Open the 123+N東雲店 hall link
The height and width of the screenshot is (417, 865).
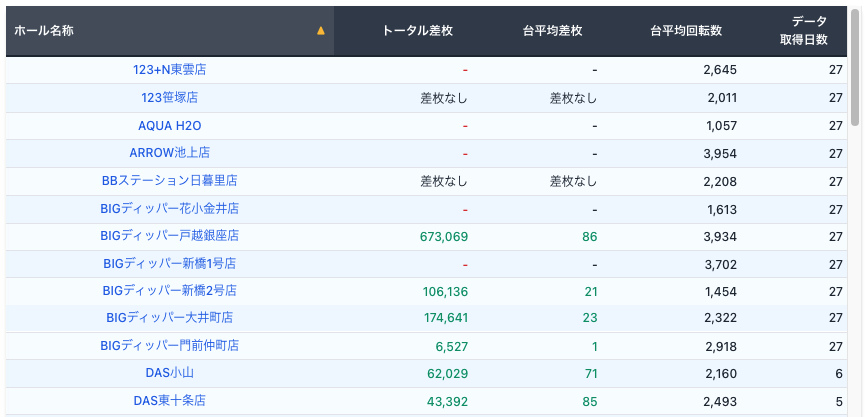[169, 70]
